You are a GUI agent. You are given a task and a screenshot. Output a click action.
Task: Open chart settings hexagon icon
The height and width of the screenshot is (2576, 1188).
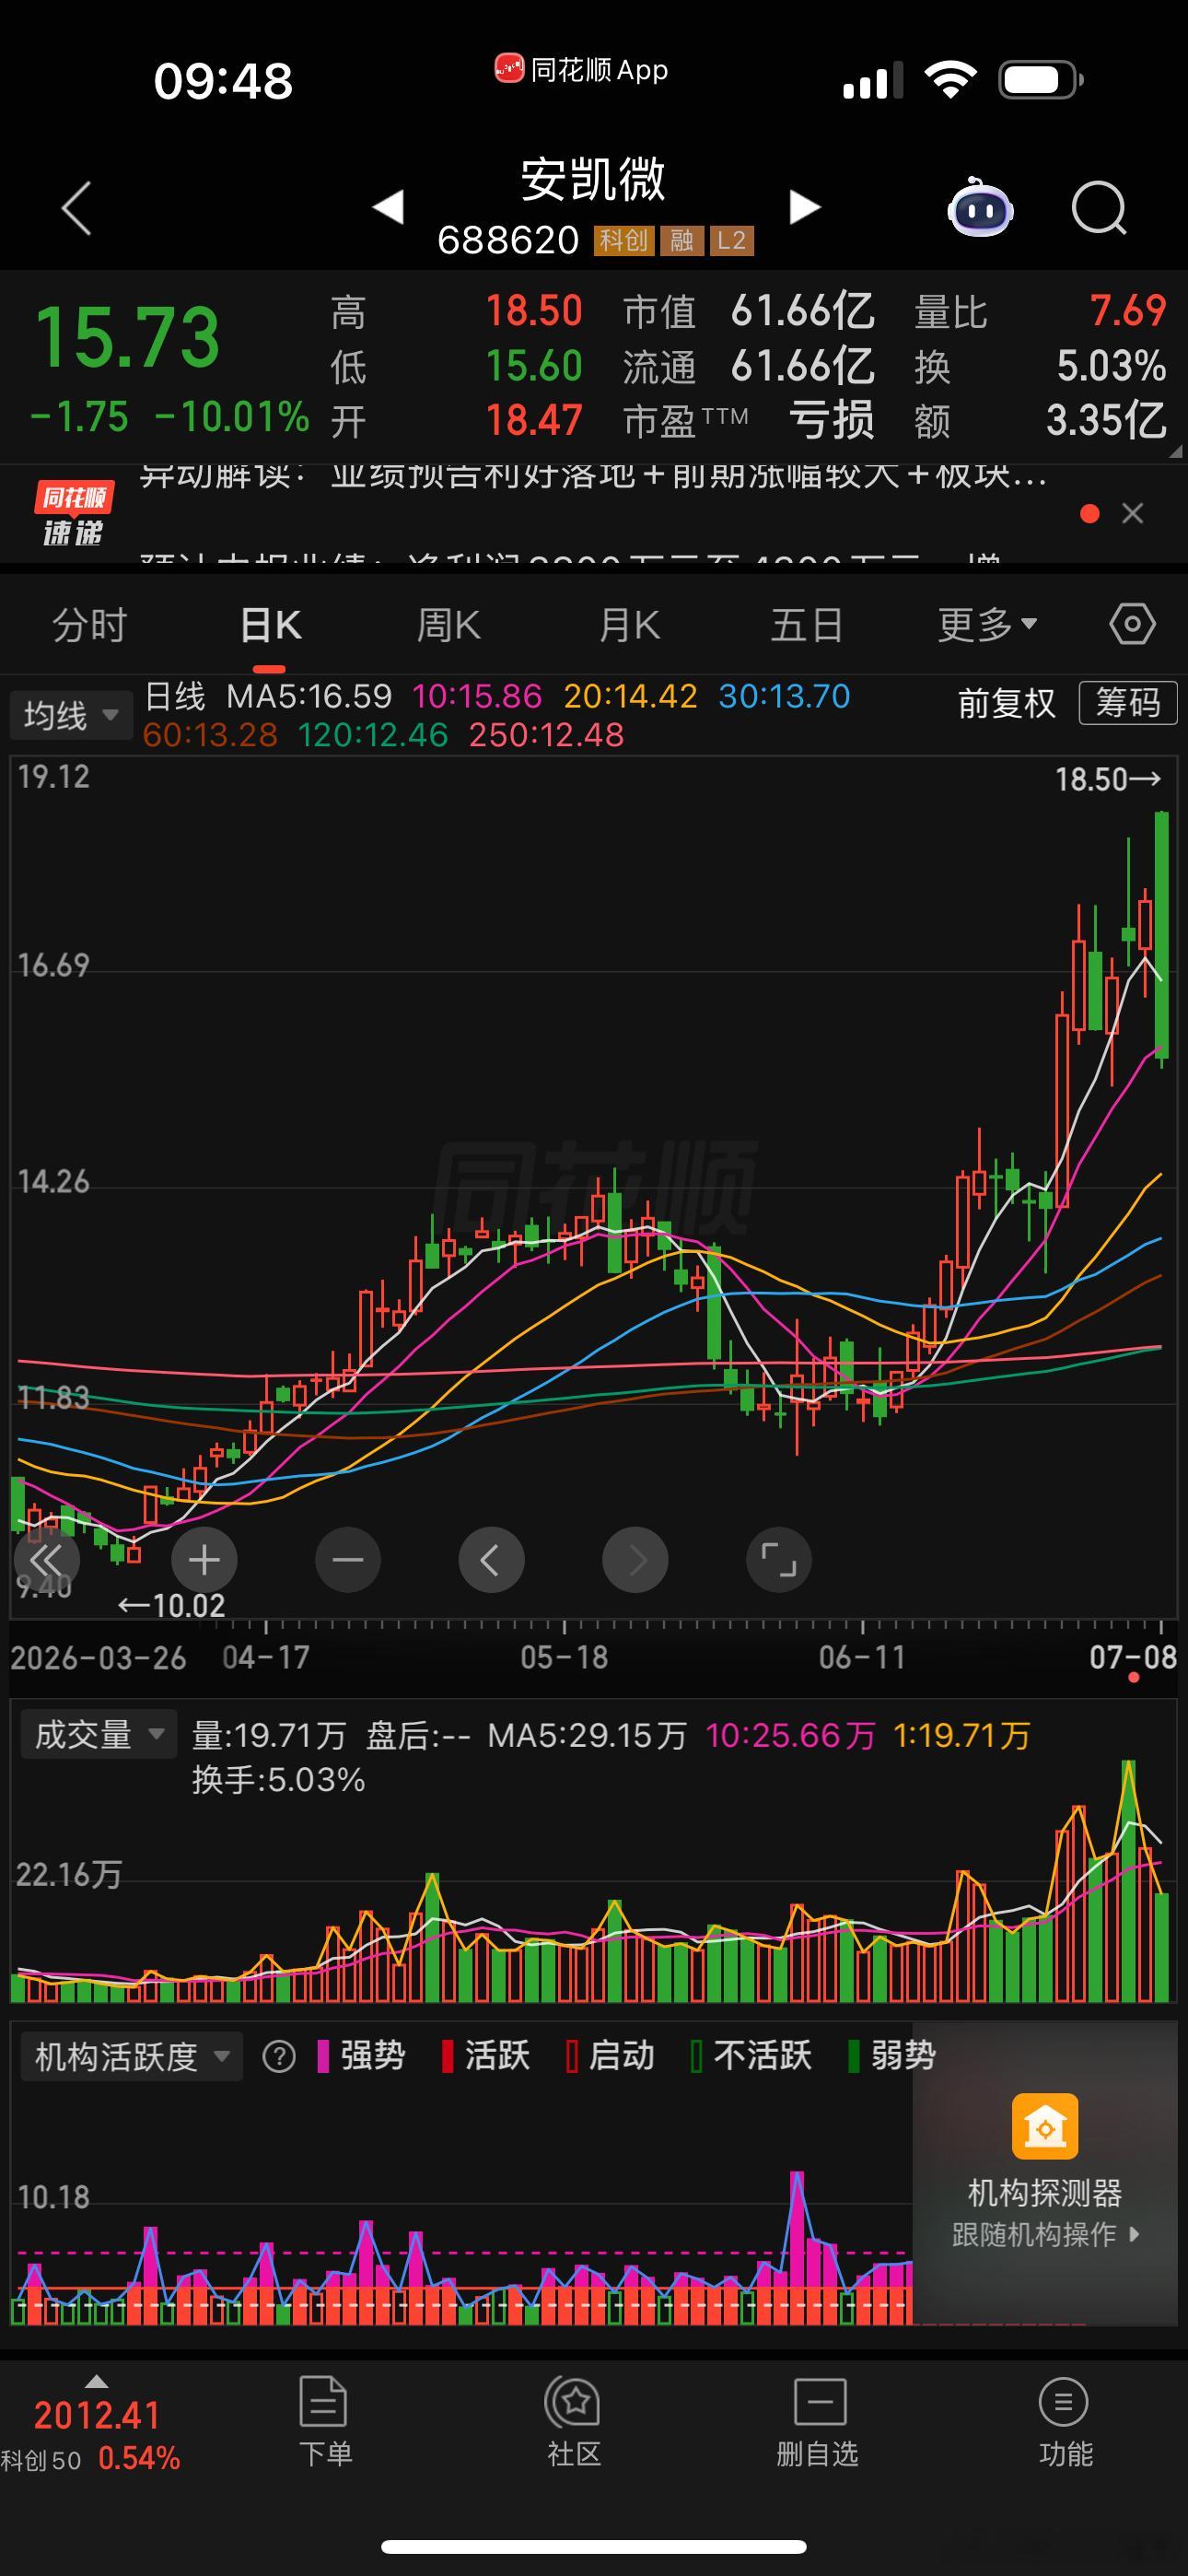[x=1132, y=624]
